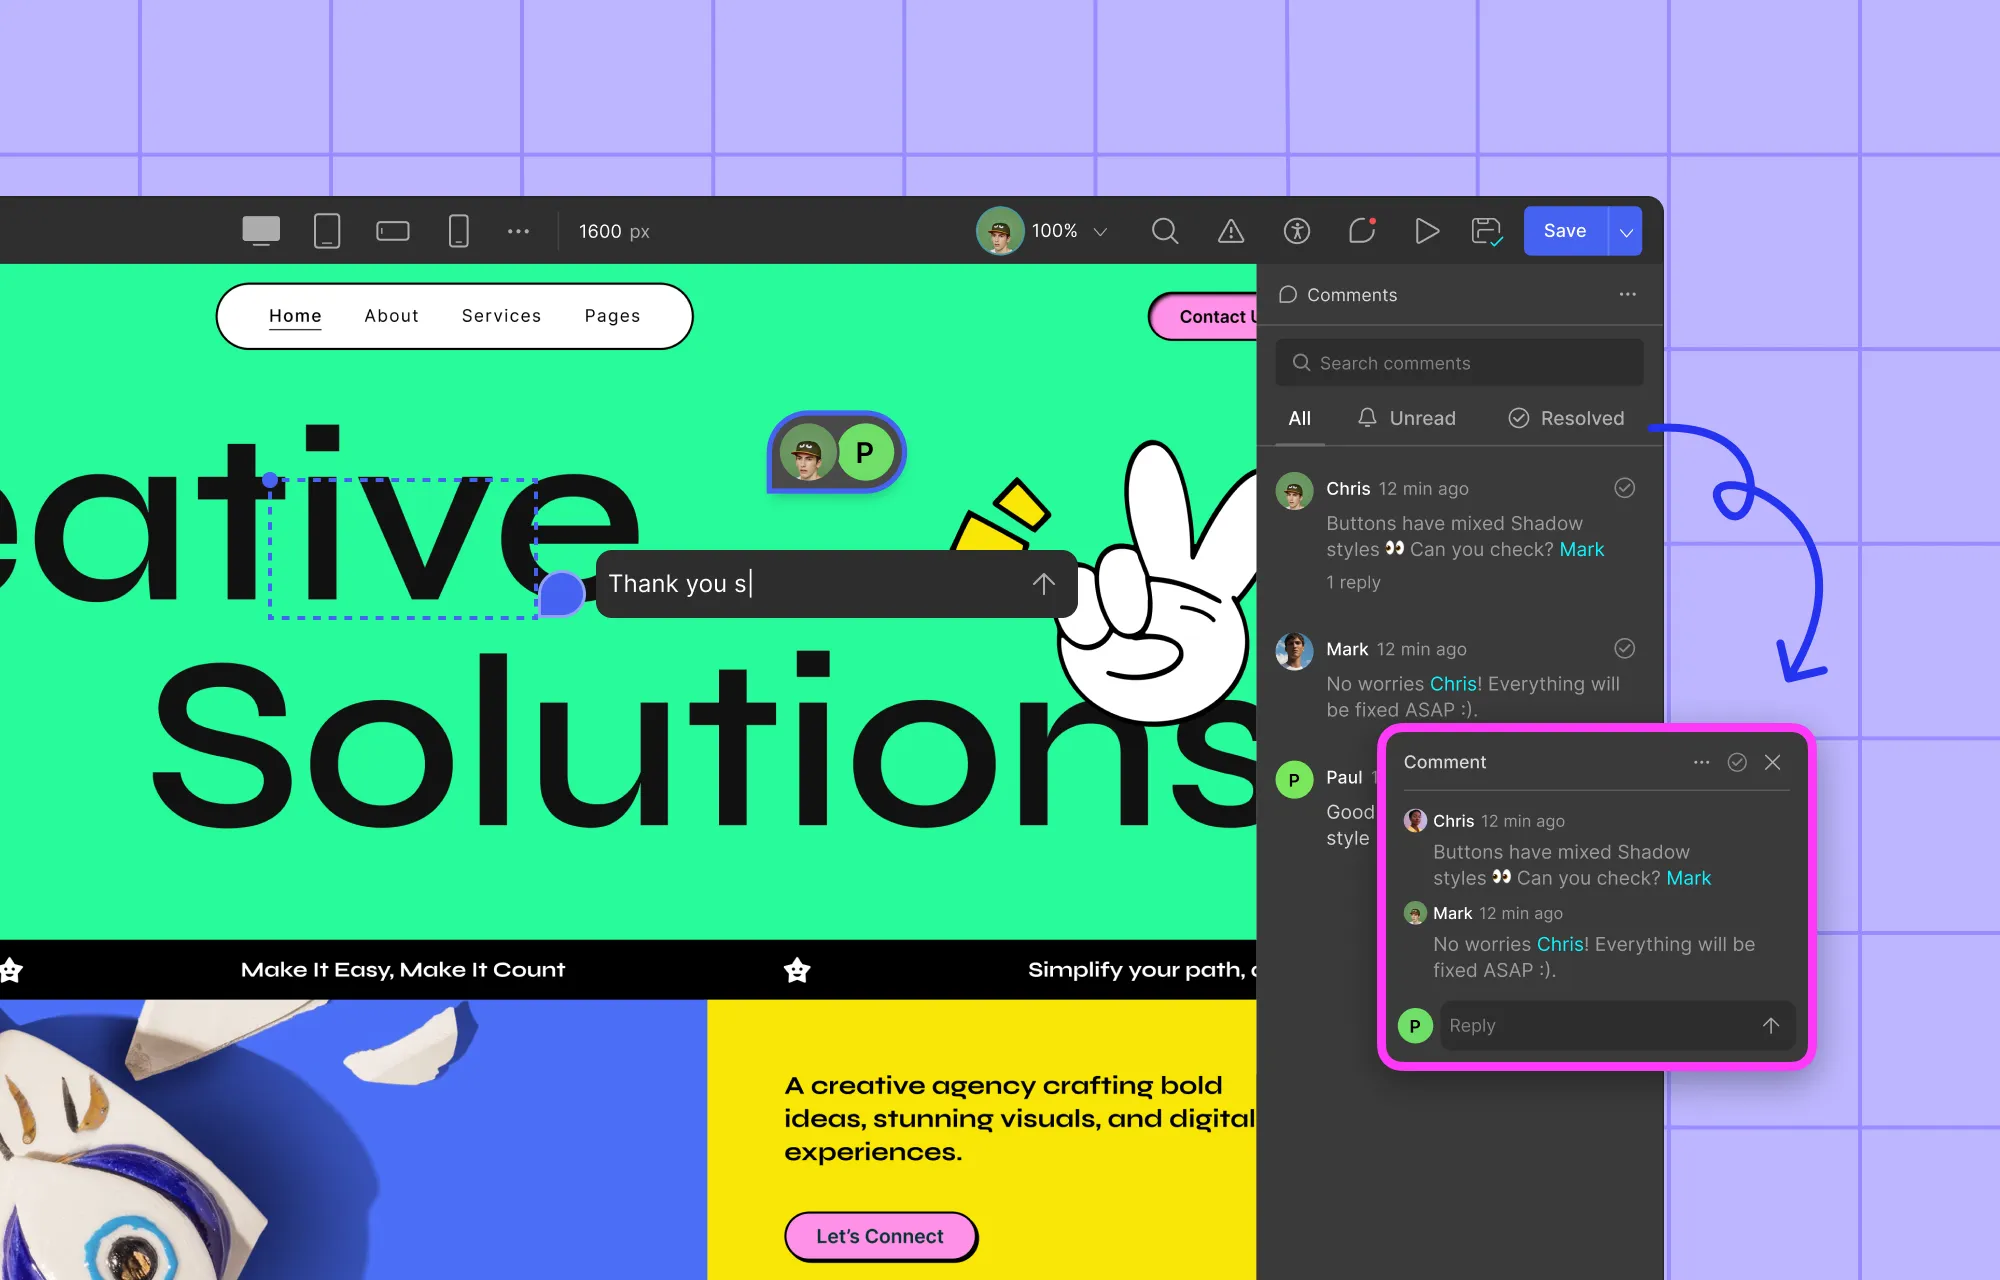The height and width of the screenshot is (1280, 2000).
Task: Expand the Save options arrow
Action: [1626, 231]
